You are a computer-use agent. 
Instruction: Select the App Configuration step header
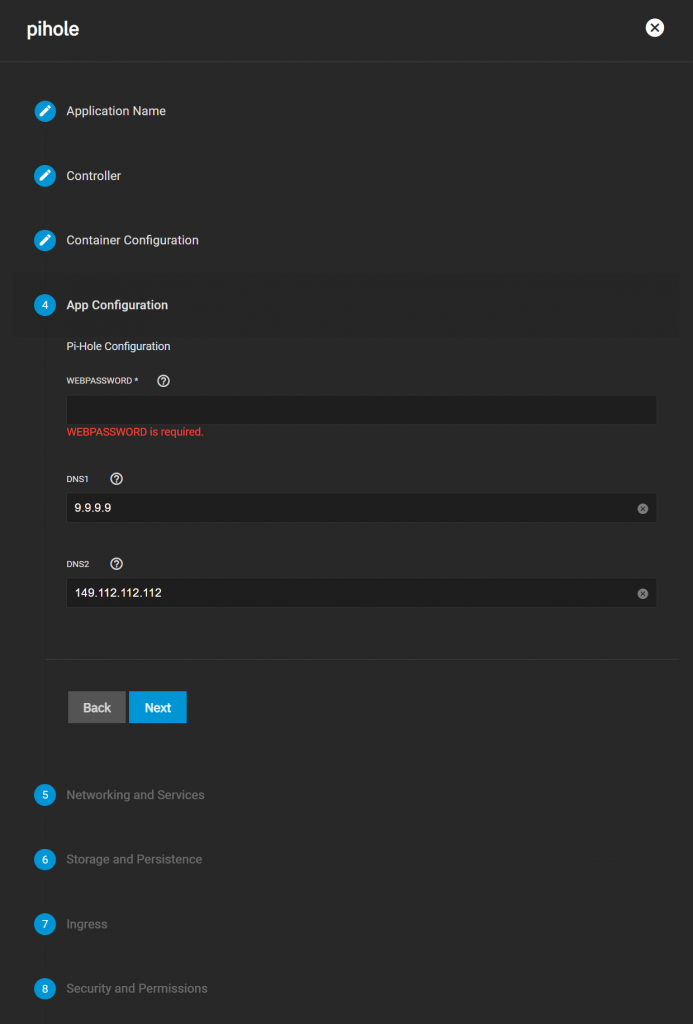tap(117, 305)
